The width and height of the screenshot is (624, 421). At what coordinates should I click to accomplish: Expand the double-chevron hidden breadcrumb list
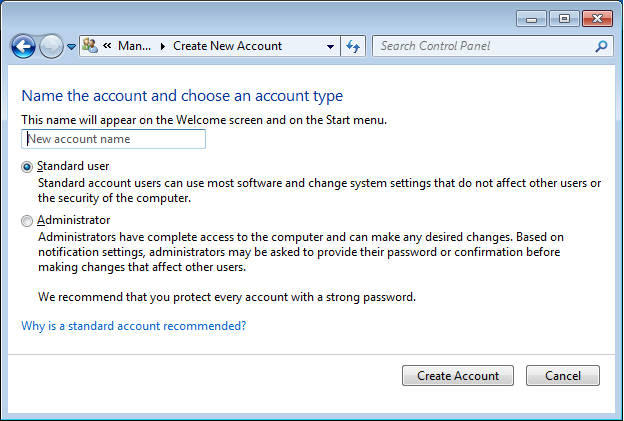point(106,46)
